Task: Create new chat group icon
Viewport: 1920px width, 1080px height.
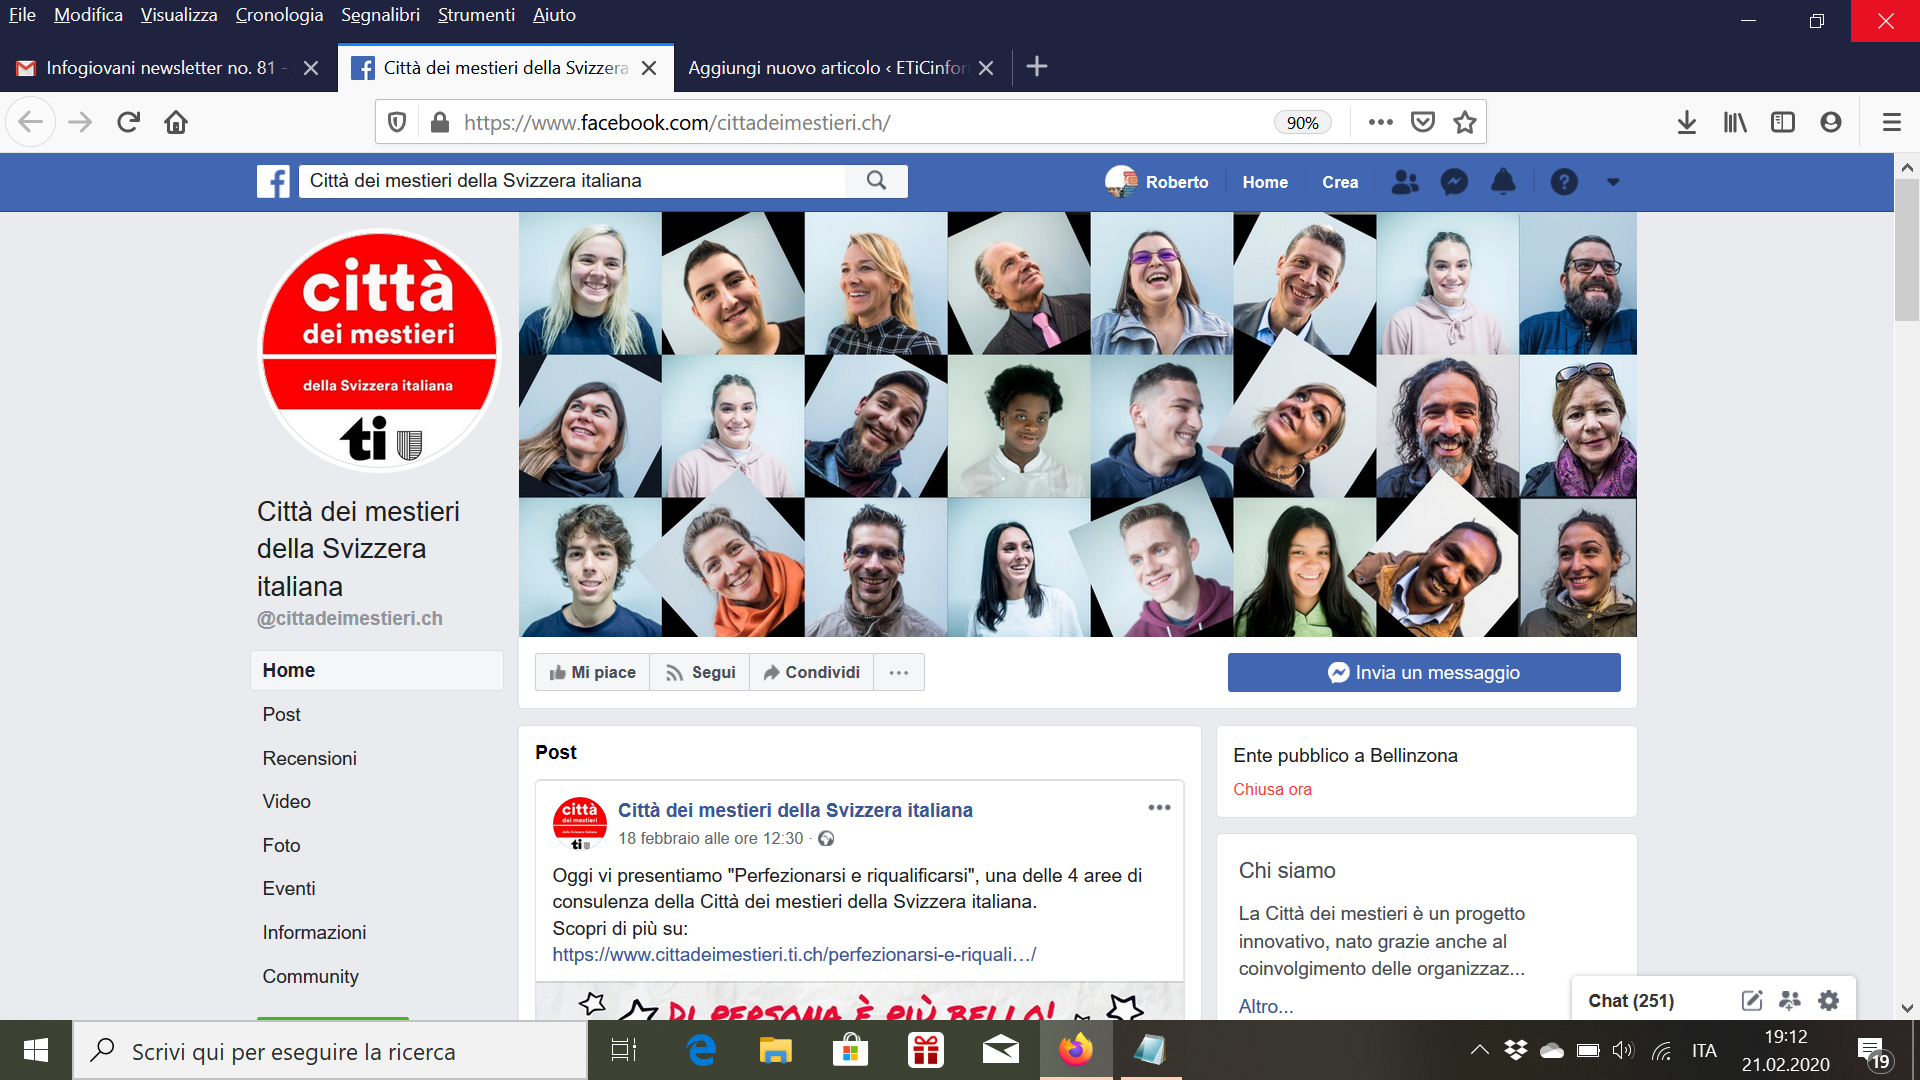Action: tap(1790, 1000)
